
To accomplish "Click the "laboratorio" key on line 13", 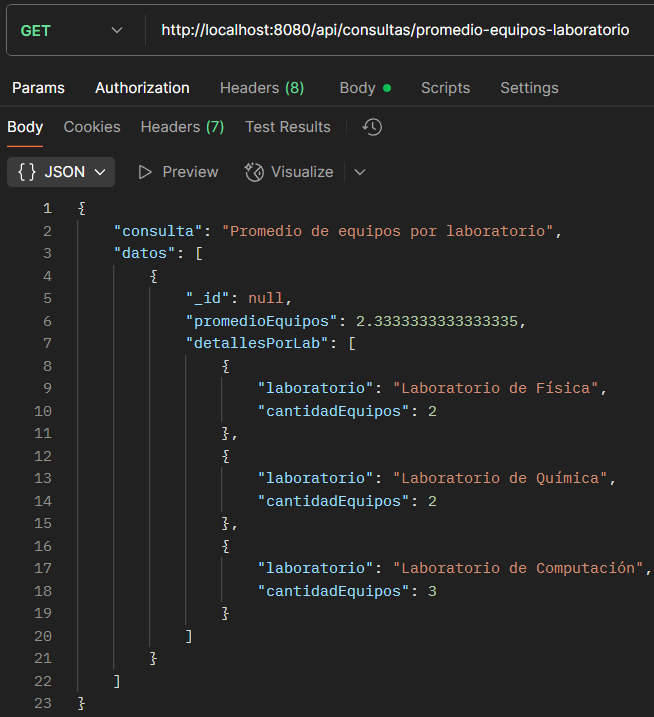I will coord(316,478).
